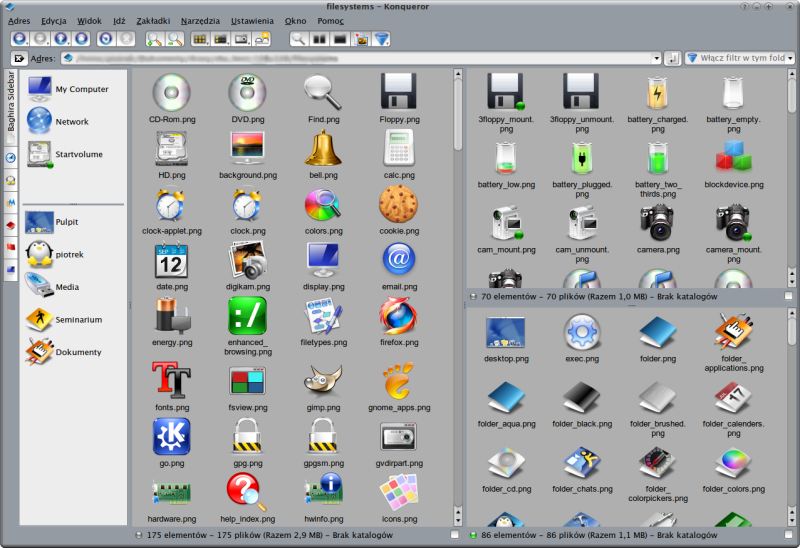800x548 pixels.
Task: Open the Pomoc menu
Action: pyautogui.click(x=330, y=21)
